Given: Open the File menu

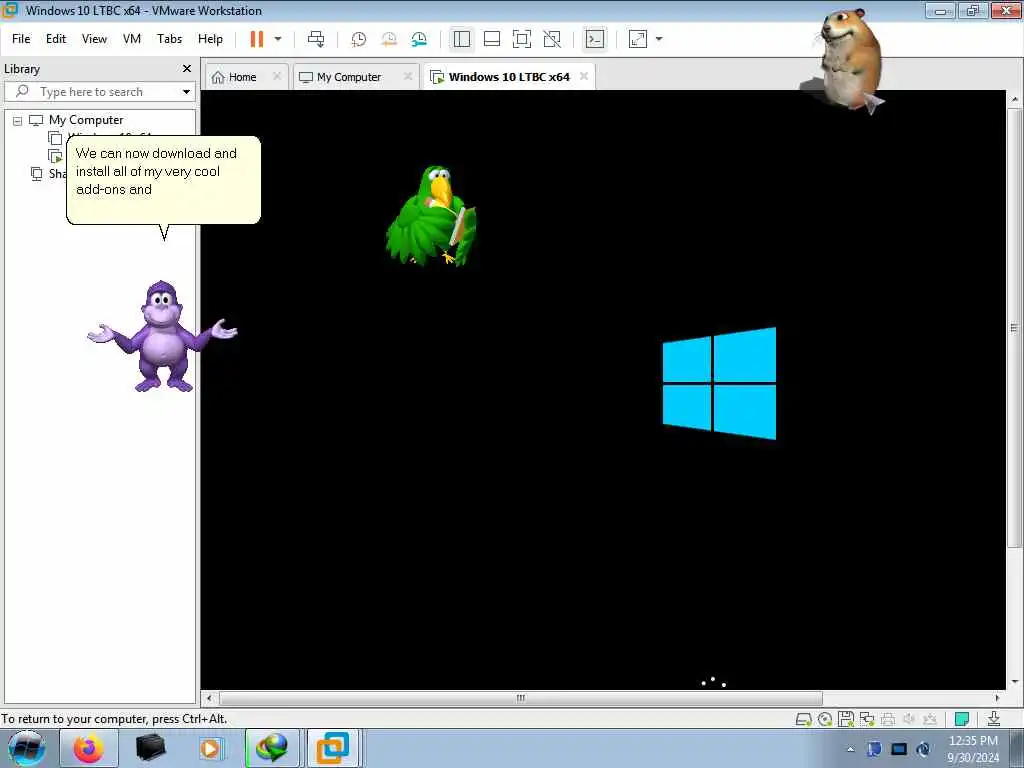Looking at the screenshot, I should (21, 39).
